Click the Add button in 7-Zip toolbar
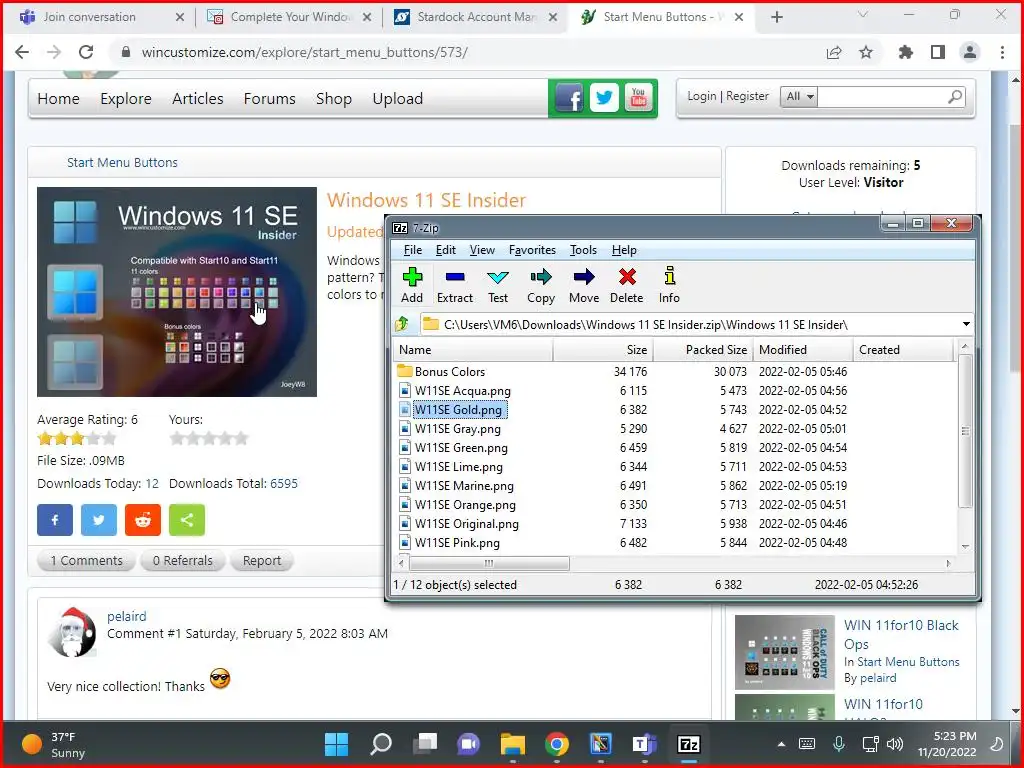This screenshot has height=768, width=1024. [412, 285]
